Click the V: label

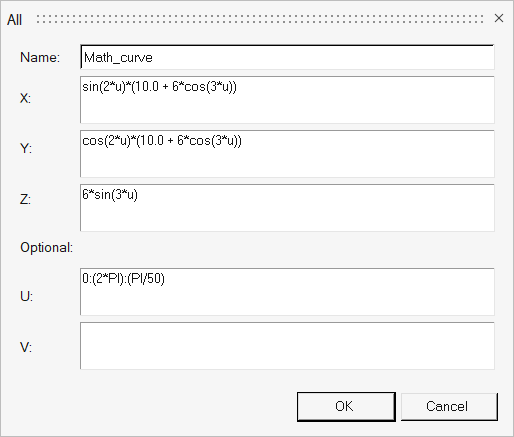click(x=26, y=347)
